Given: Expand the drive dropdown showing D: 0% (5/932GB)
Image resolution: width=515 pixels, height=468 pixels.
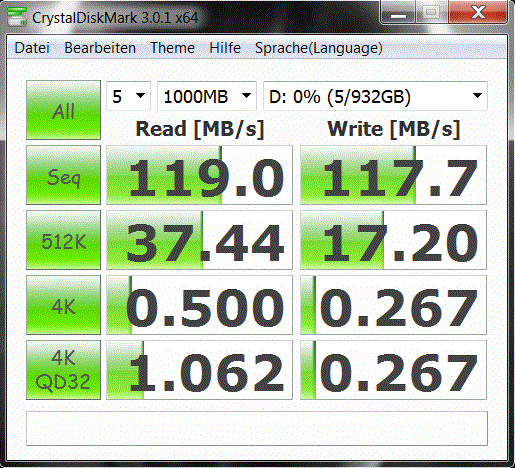Looking at the screenshot, I should [x=375, y=96].
